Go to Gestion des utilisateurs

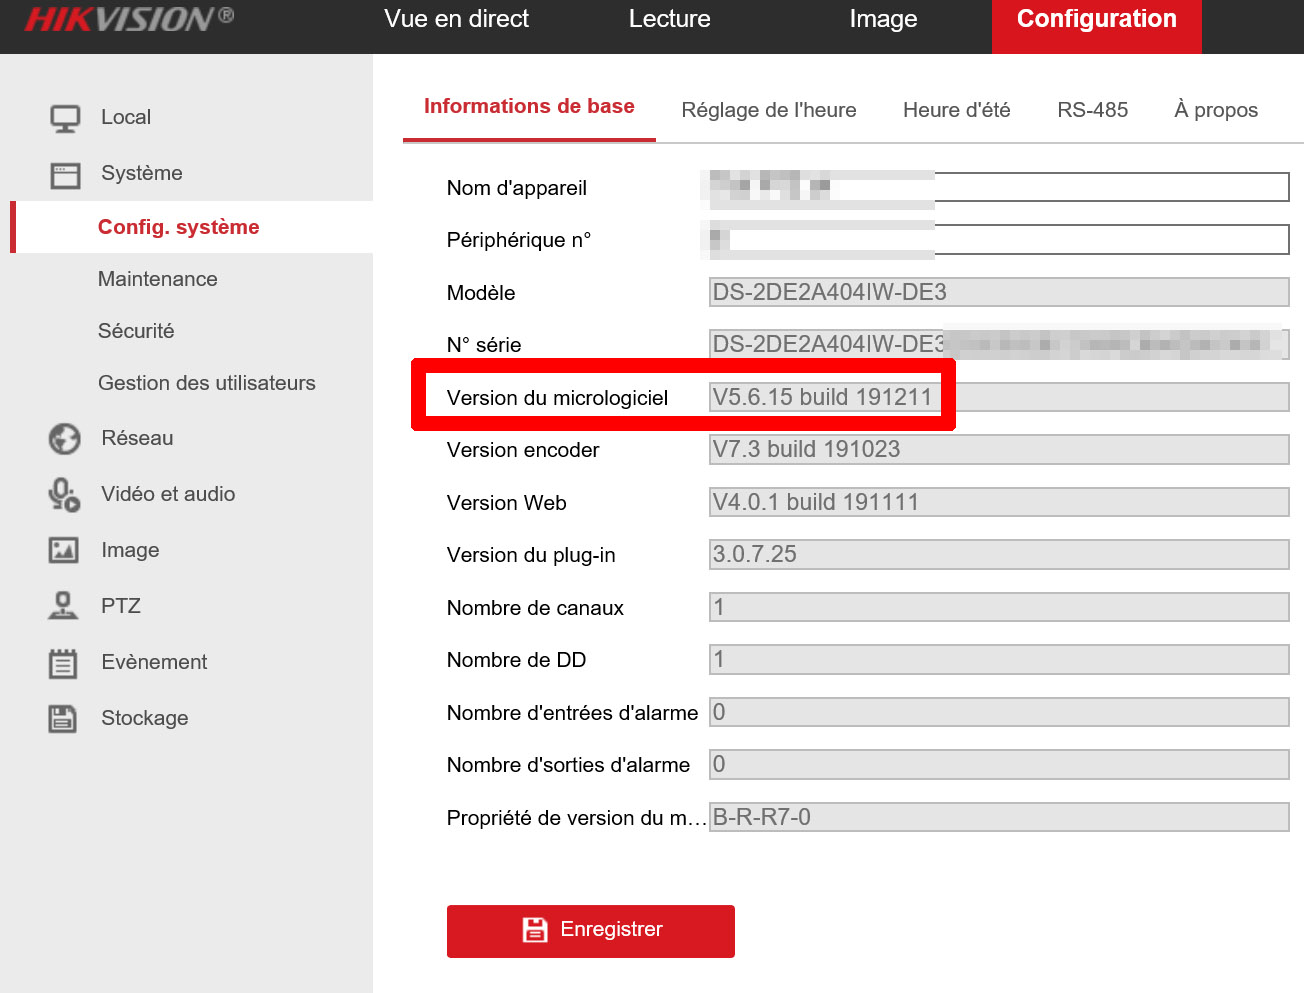click(x=206, y=383)
